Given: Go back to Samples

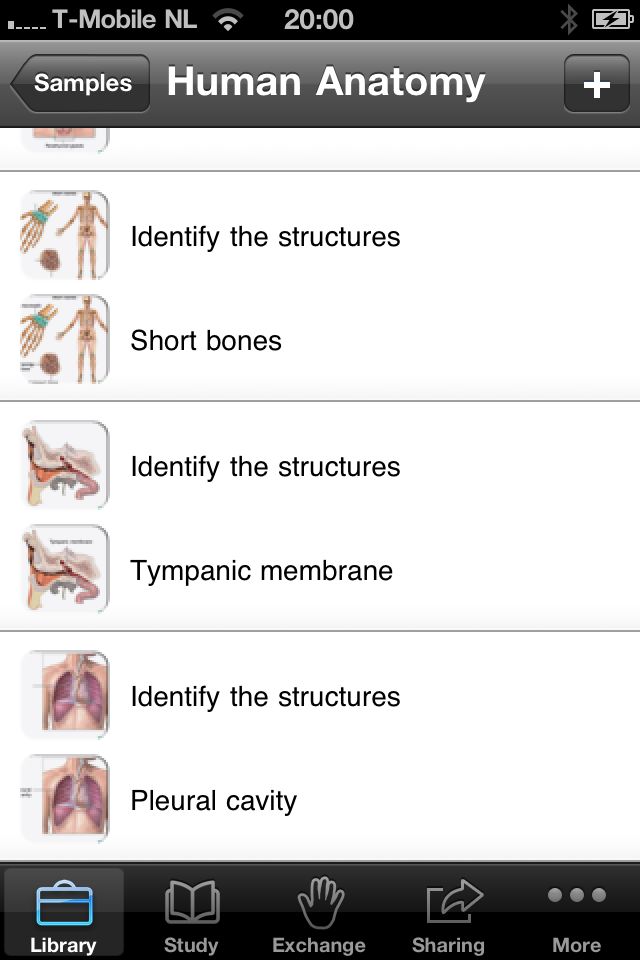Looking at the screenshot, I should coord(82,84).
